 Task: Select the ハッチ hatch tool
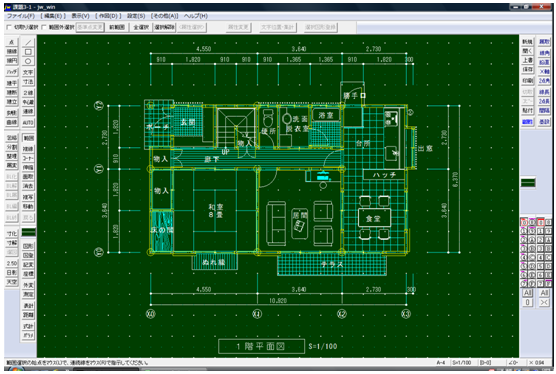click(x=12, y=72)
